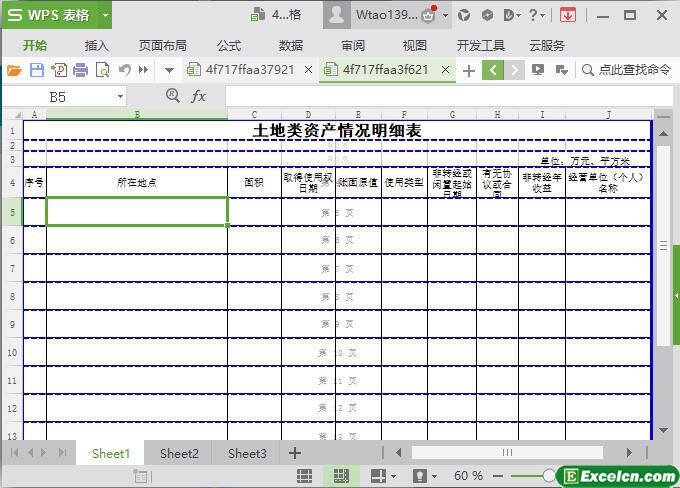Go to previous document tab arrow
Viewport: 680px width, 488px height.
493,70
